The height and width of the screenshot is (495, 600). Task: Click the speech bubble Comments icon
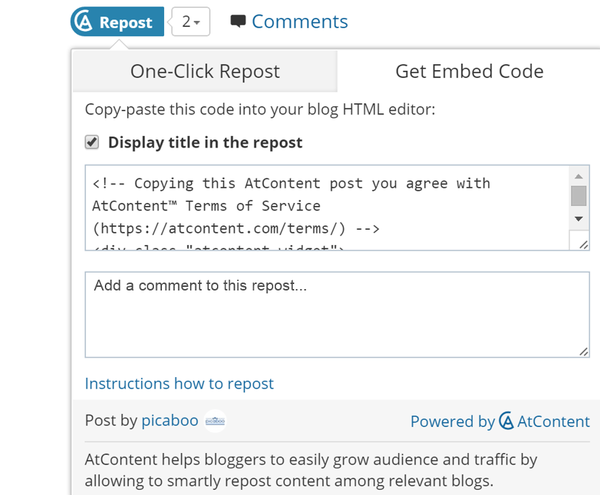(x=237, y=21)
